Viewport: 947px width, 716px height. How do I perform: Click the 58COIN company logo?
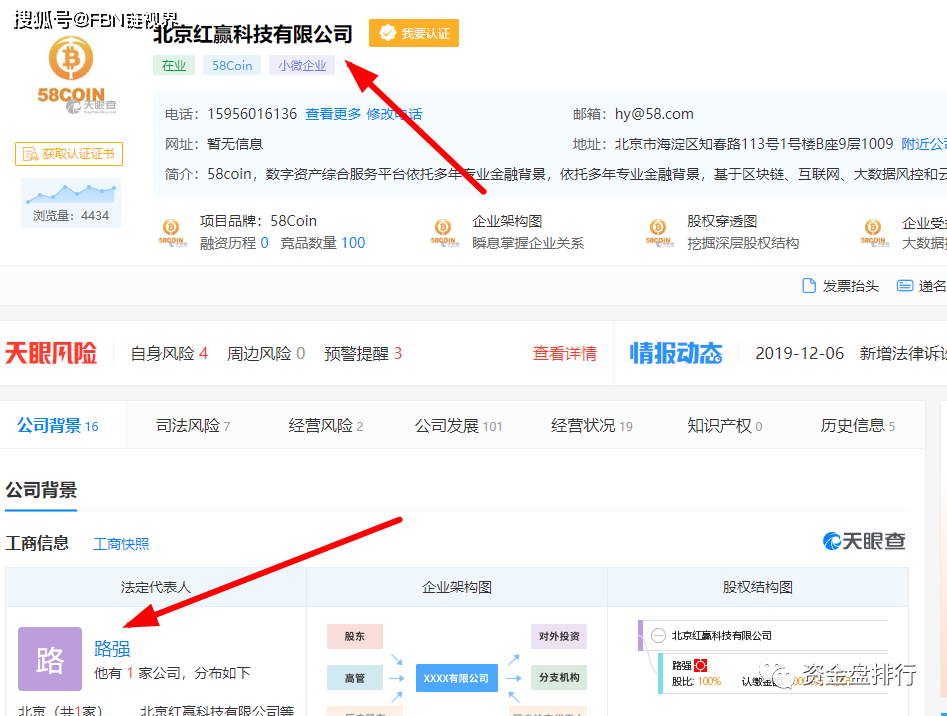(x=71, y=72)
